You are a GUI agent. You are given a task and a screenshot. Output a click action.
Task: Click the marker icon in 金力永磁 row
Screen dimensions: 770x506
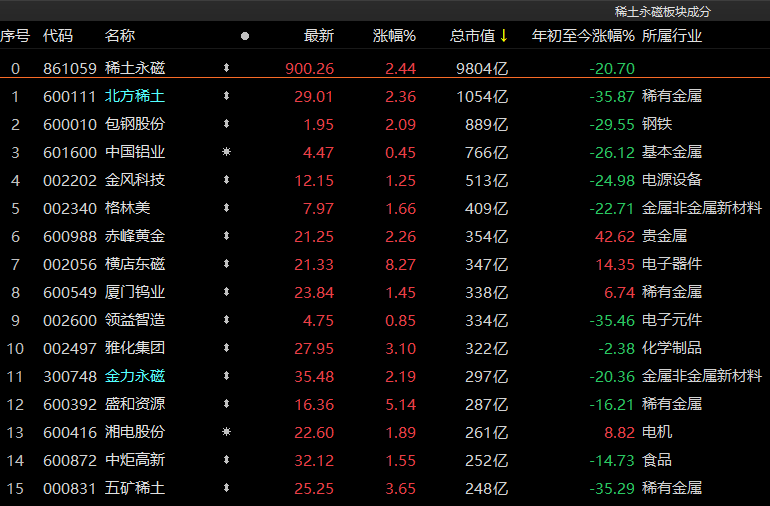pyautogui.click(x=226, y=376)
